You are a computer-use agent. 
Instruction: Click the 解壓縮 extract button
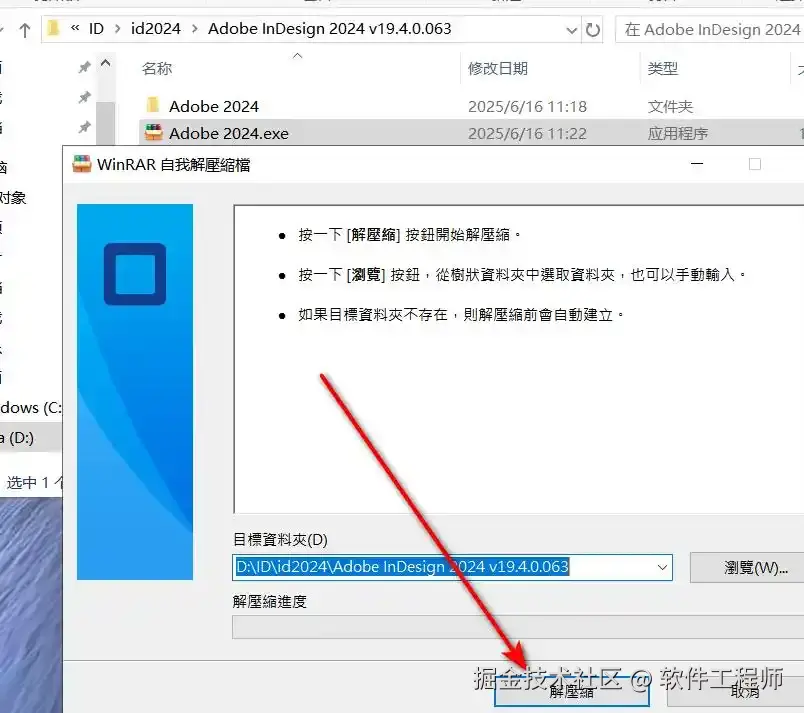(x=571, y=691)
